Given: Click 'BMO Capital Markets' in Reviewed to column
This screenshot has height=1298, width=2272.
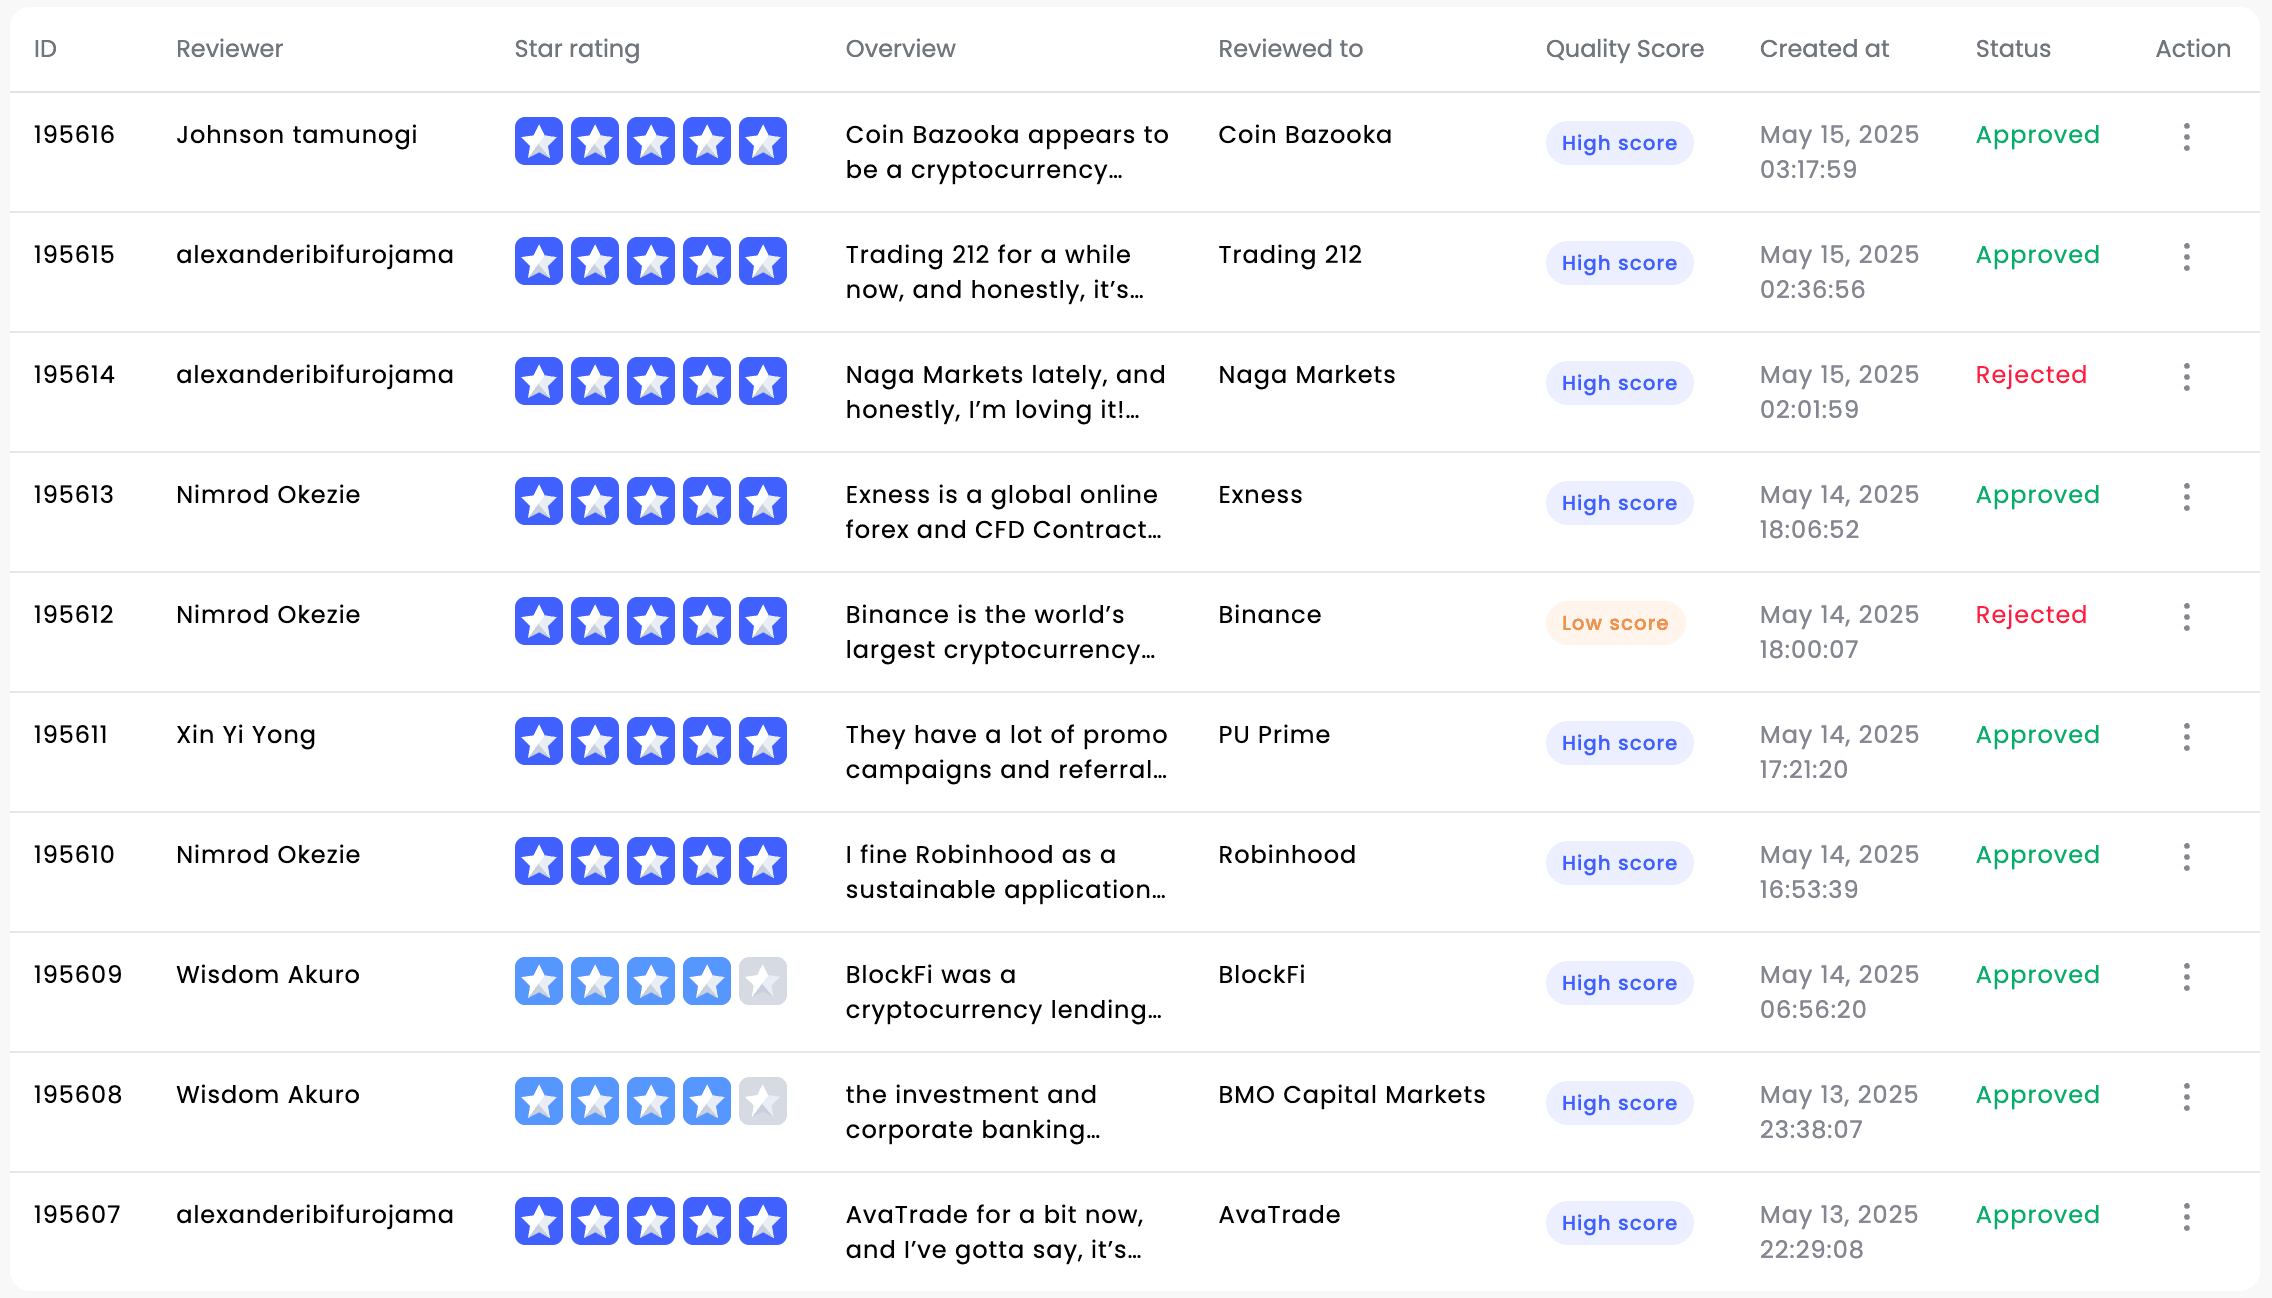Looking at the screenshot, I should (x=1352, y=1095).
